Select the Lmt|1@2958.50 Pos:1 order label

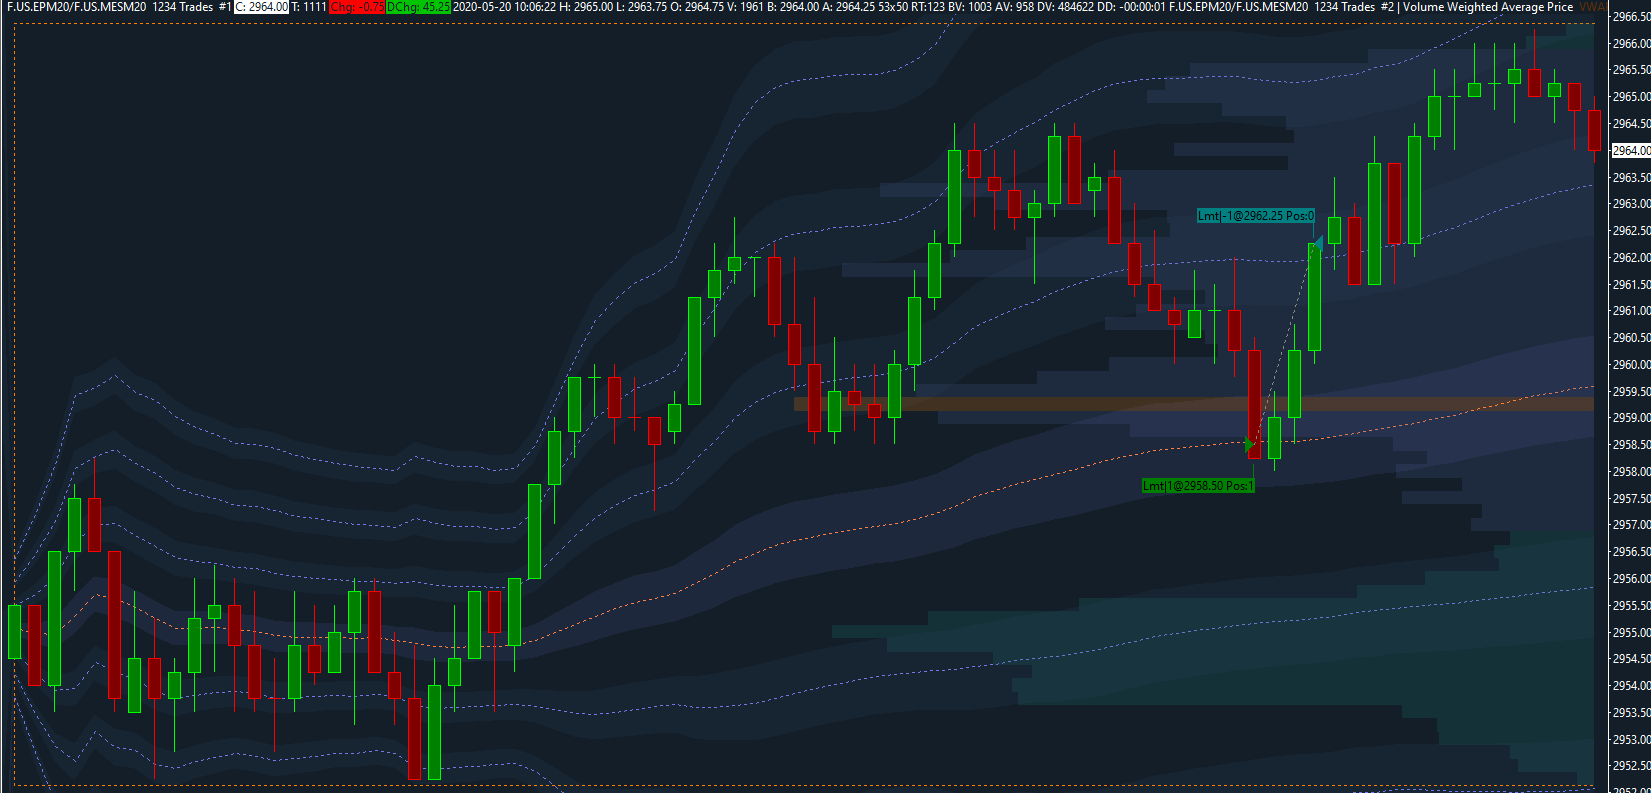(x=1198, y=486)
